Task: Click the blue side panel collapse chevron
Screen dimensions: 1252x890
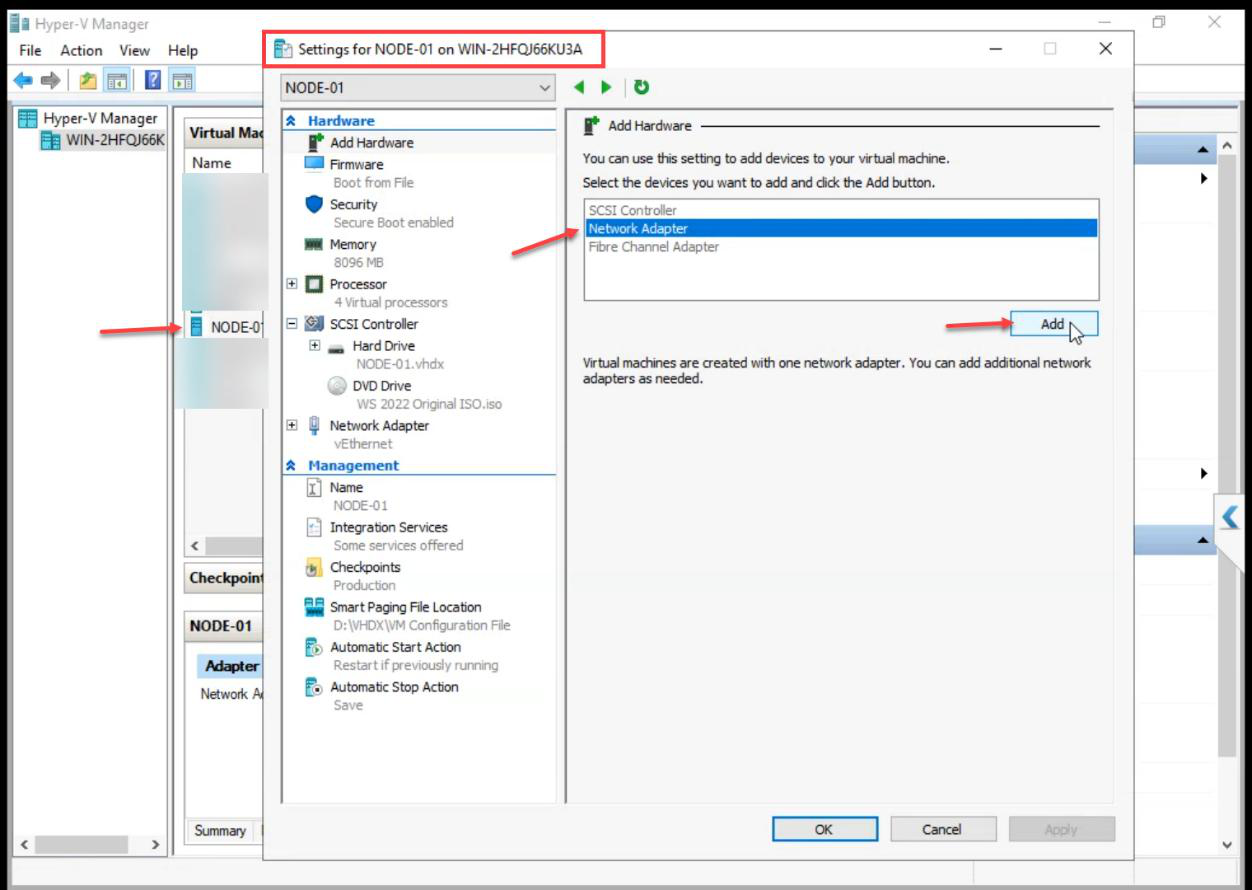Action: coord(1231,518)
